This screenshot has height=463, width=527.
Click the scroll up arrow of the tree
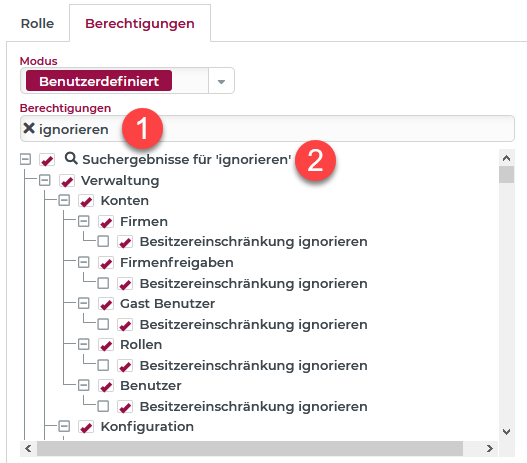[x=506, y=158]
